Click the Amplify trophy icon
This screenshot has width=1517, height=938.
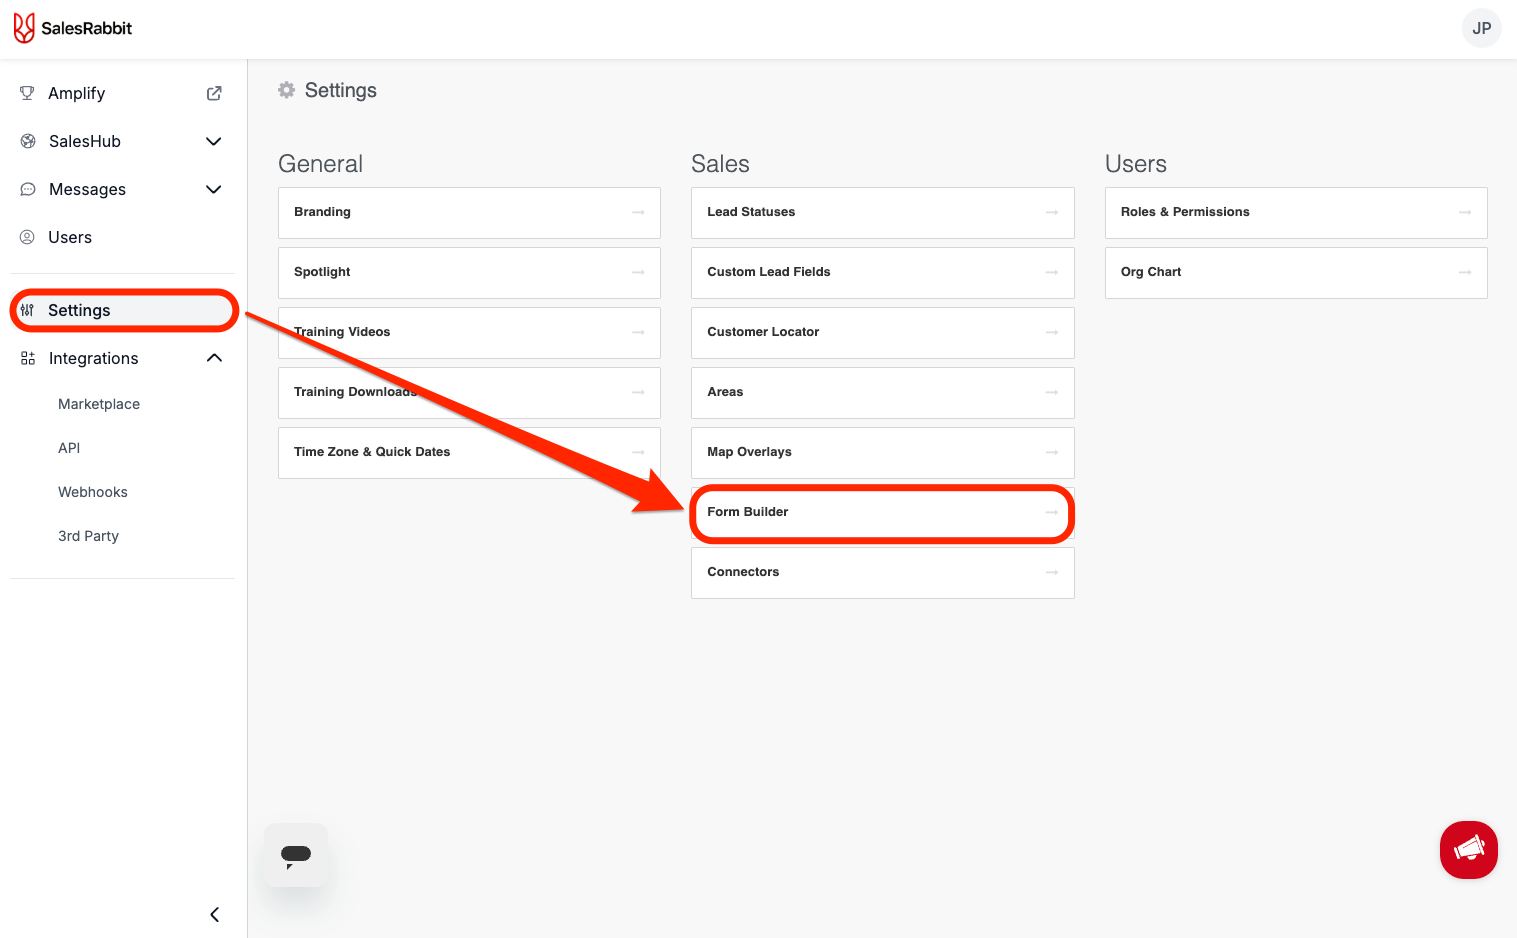[27, 93]
